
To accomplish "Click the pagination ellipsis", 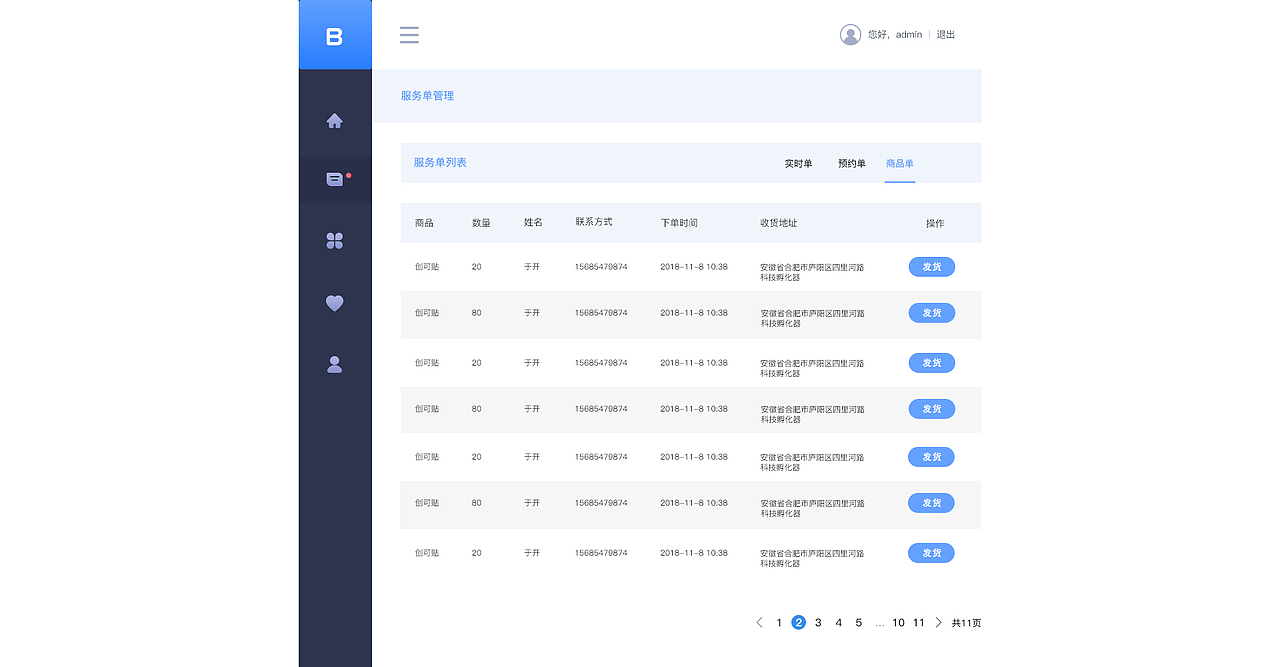I will (879, 624).
